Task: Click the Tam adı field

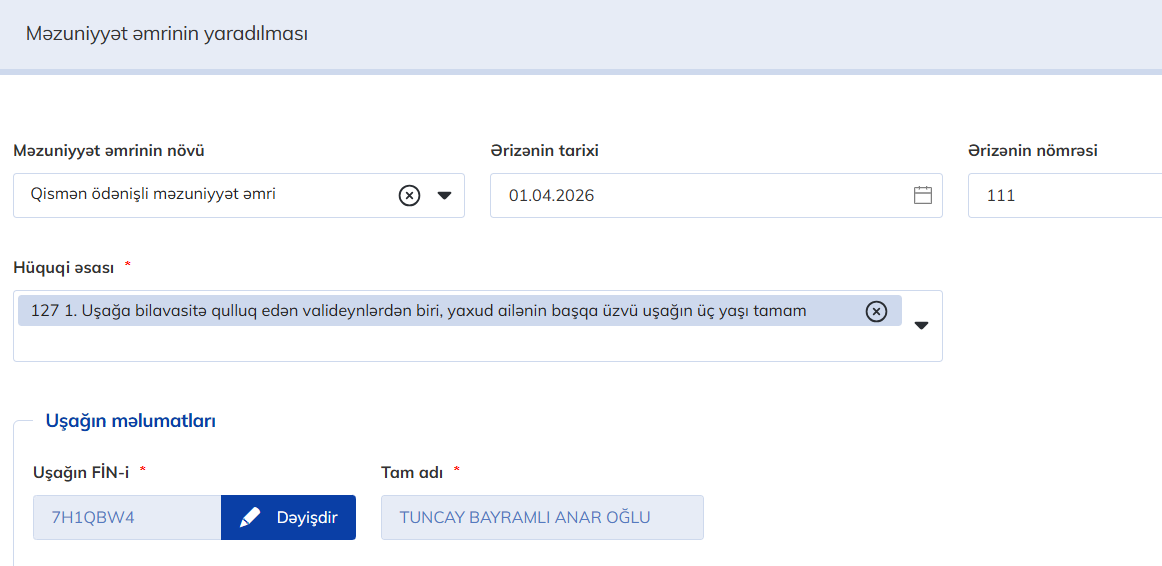Action: click(541, 518)
